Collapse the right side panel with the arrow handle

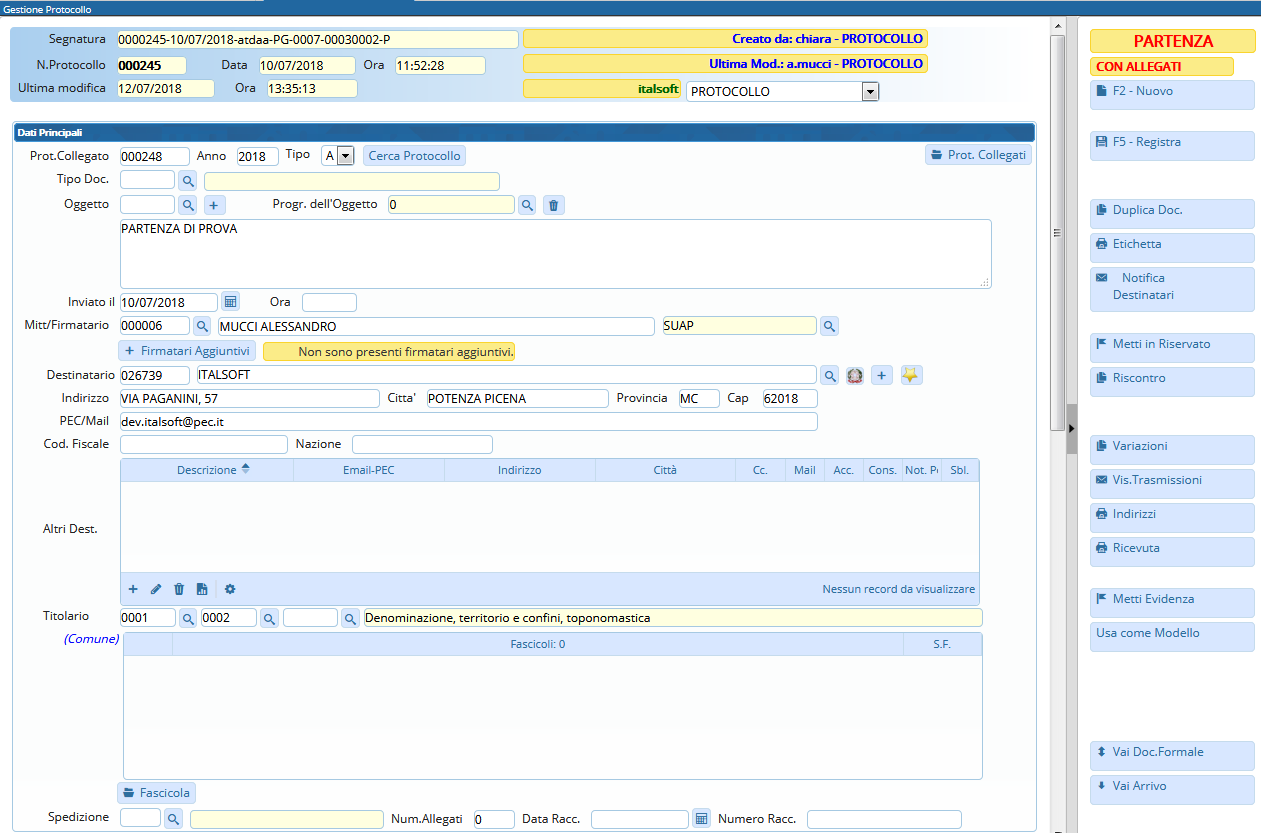[x=1071, y=428]
